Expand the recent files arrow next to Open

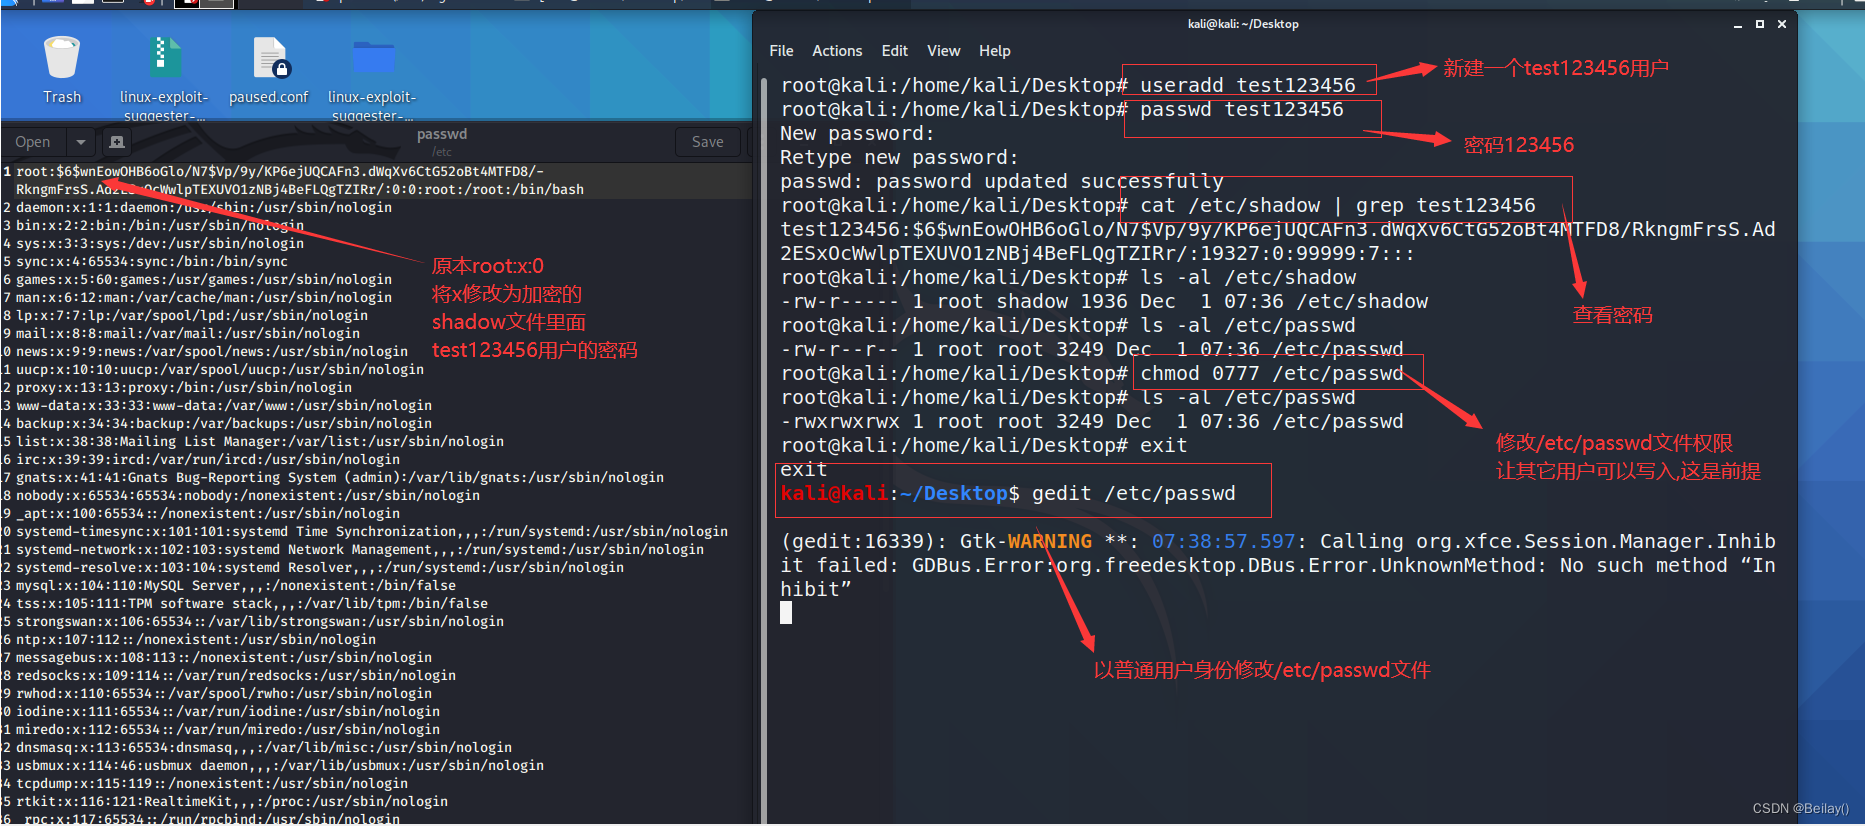pos(81,142)
